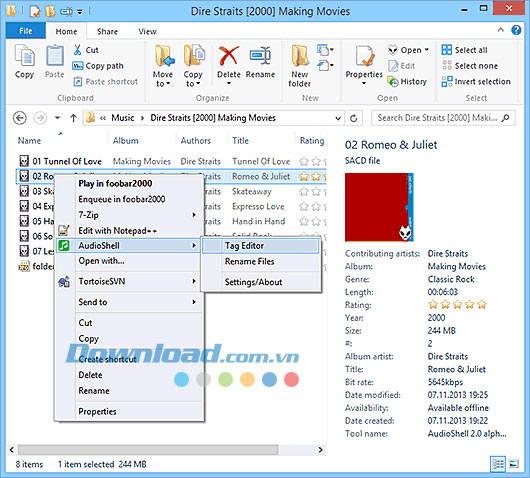Choose Delete in the context menu
The height and width of the screenshot is (478, 530).
click(x=90, y=375)
